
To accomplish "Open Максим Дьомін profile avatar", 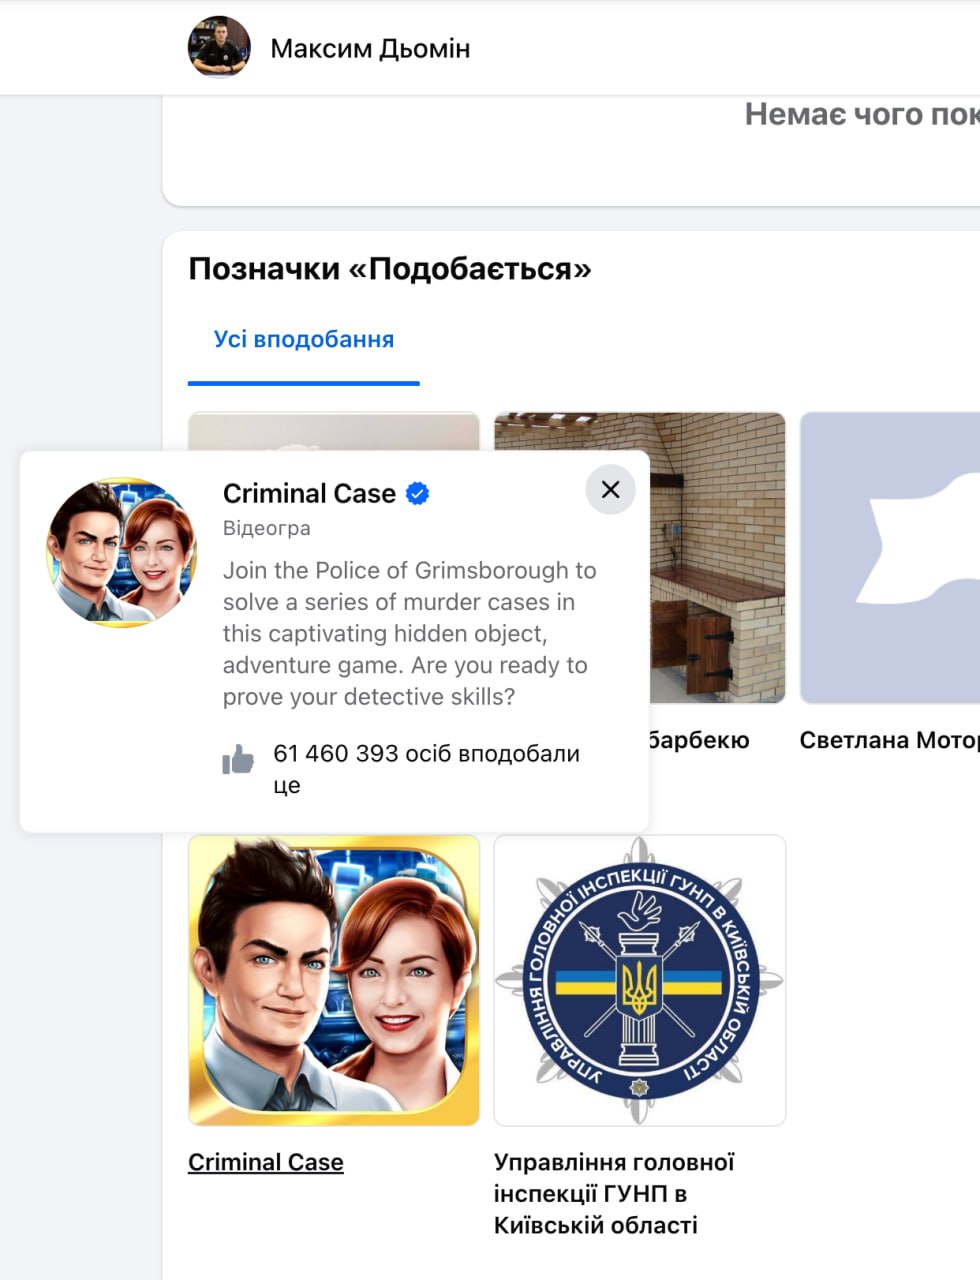I will [219, 47].
